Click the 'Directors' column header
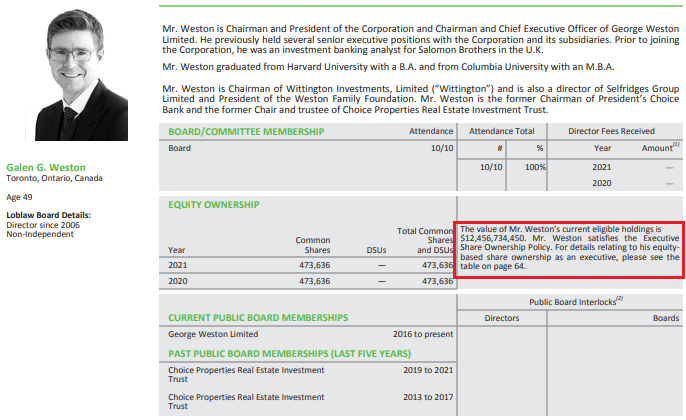This screenshot has width=686, height=420. pyautogui.click(x=502, y=318)
